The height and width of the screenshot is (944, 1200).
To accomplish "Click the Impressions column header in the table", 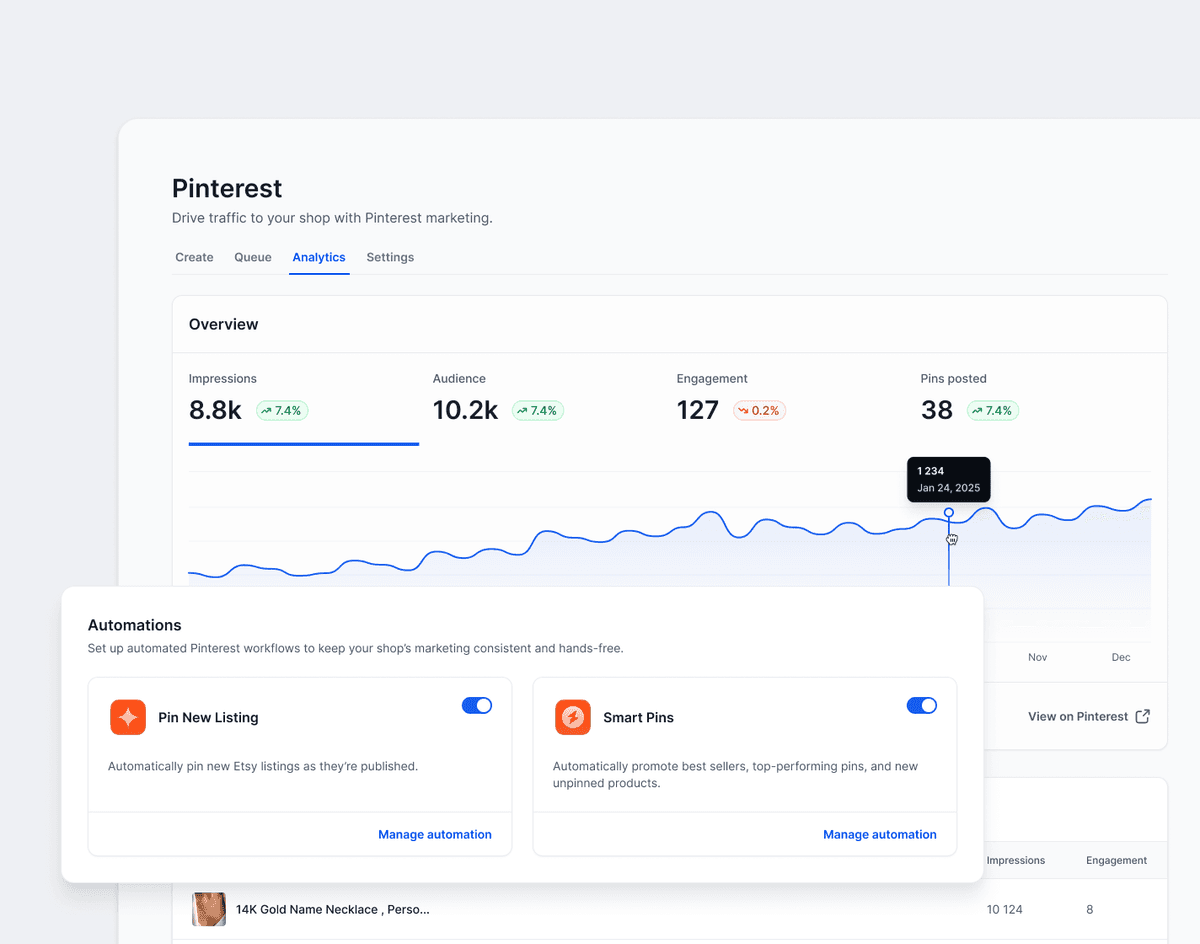I will (x=1016, y=860).
